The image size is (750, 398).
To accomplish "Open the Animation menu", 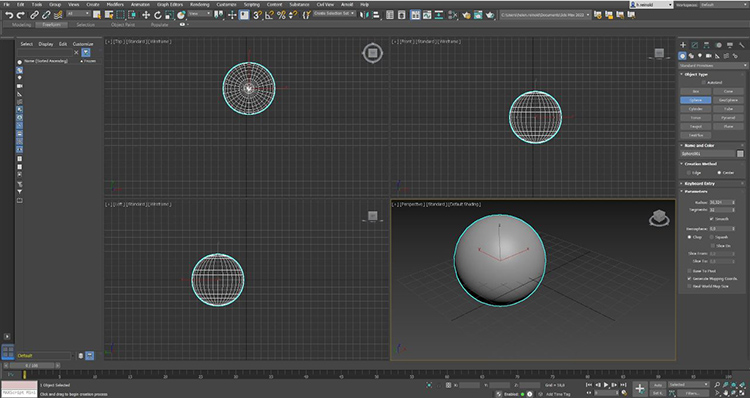I will tap(140, 4).
